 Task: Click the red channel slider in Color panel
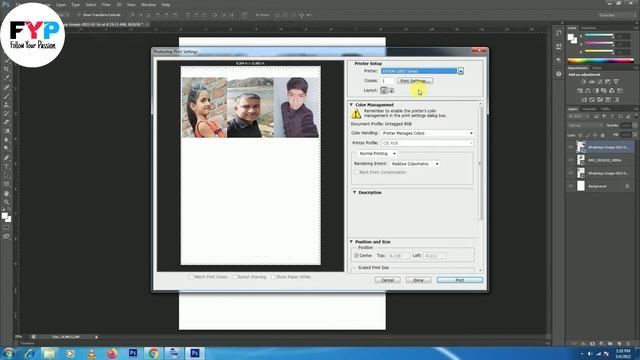pos(599,35)
